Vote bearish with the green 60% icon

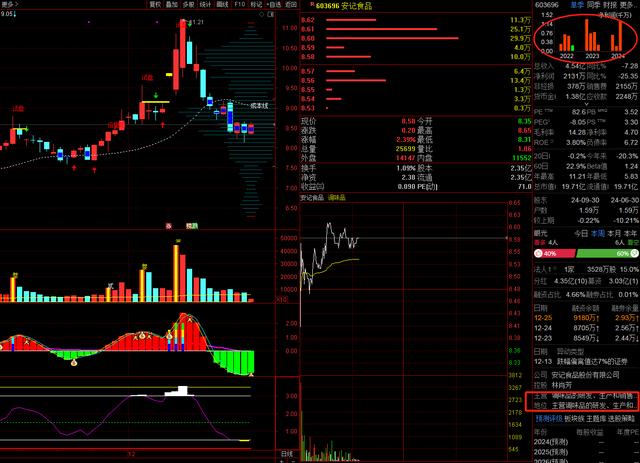[x=634, y=254]
